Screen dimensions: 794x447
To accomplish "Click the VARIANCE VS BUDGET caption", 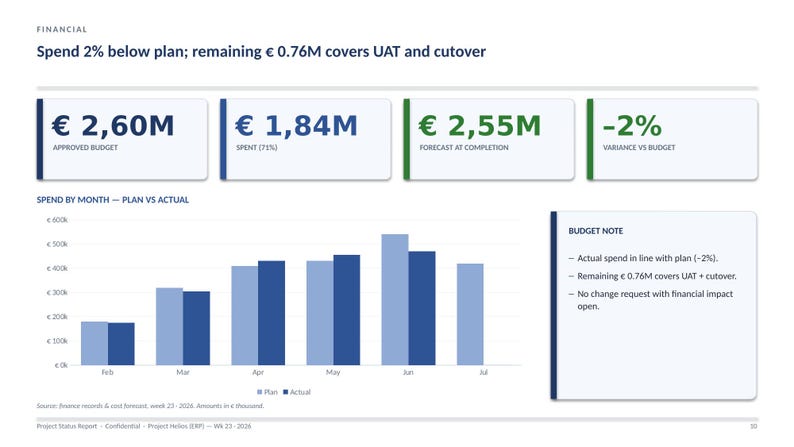I will click(x=639, y=147).
